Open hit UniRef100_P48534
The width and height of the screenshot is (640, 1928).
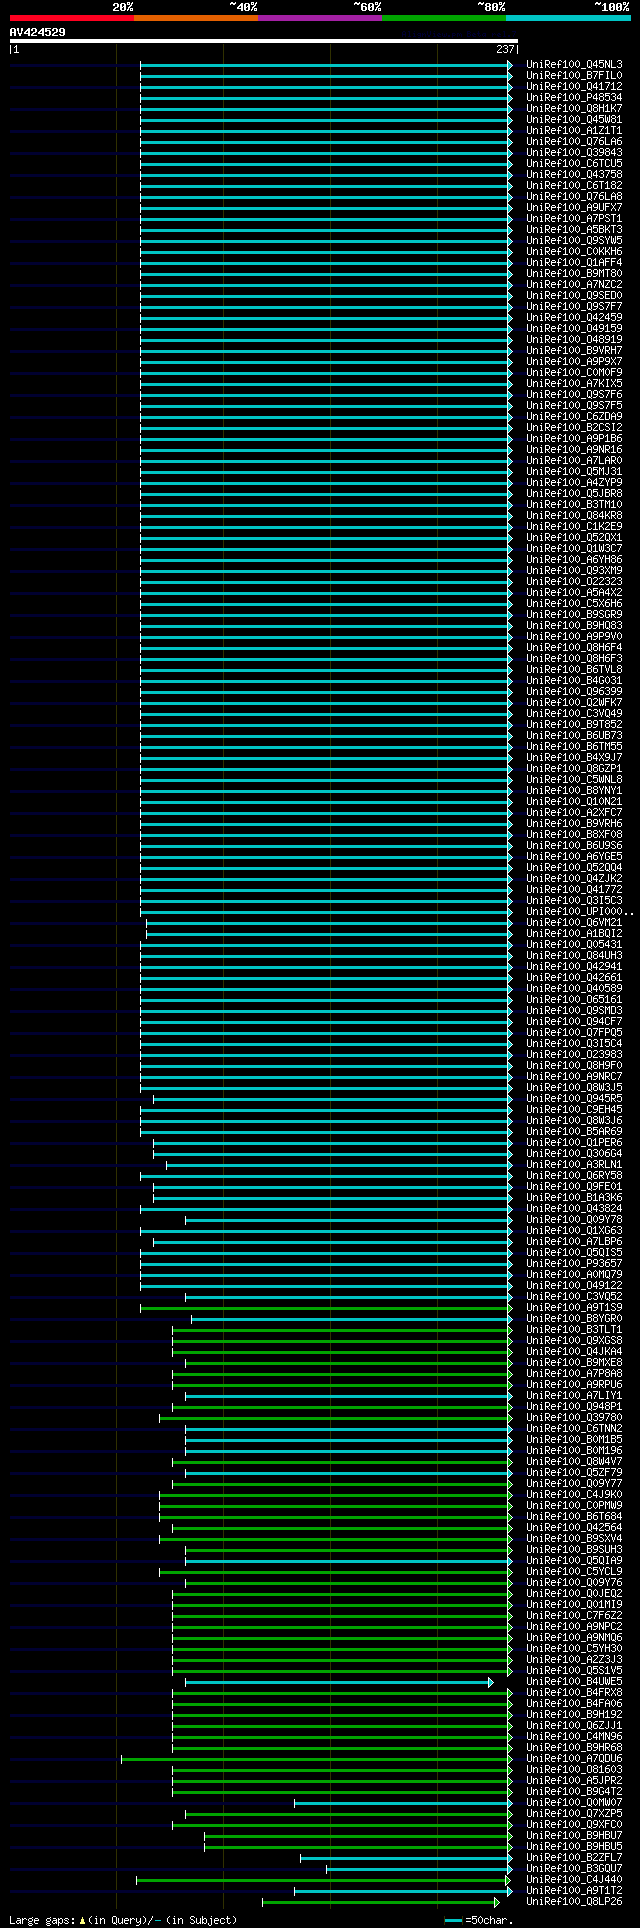click(574, 98)
